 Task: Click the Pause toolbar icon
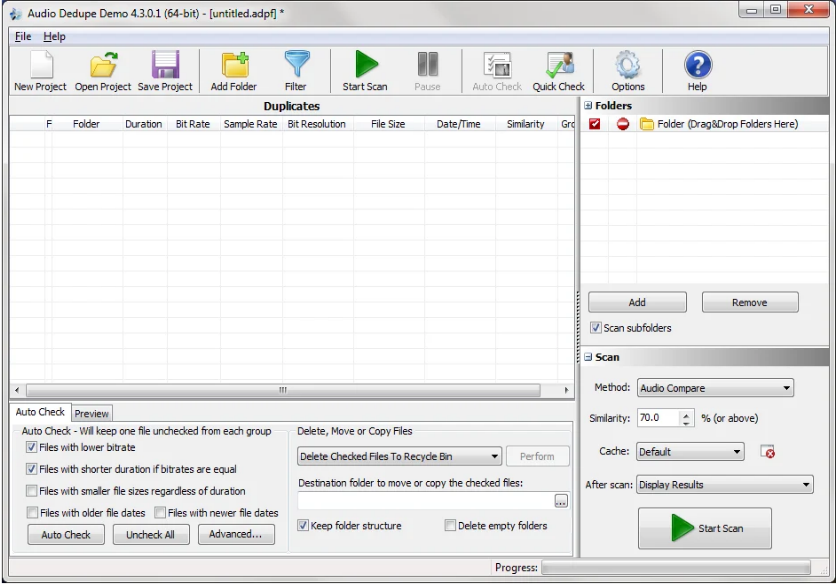(x=428, y=64)
